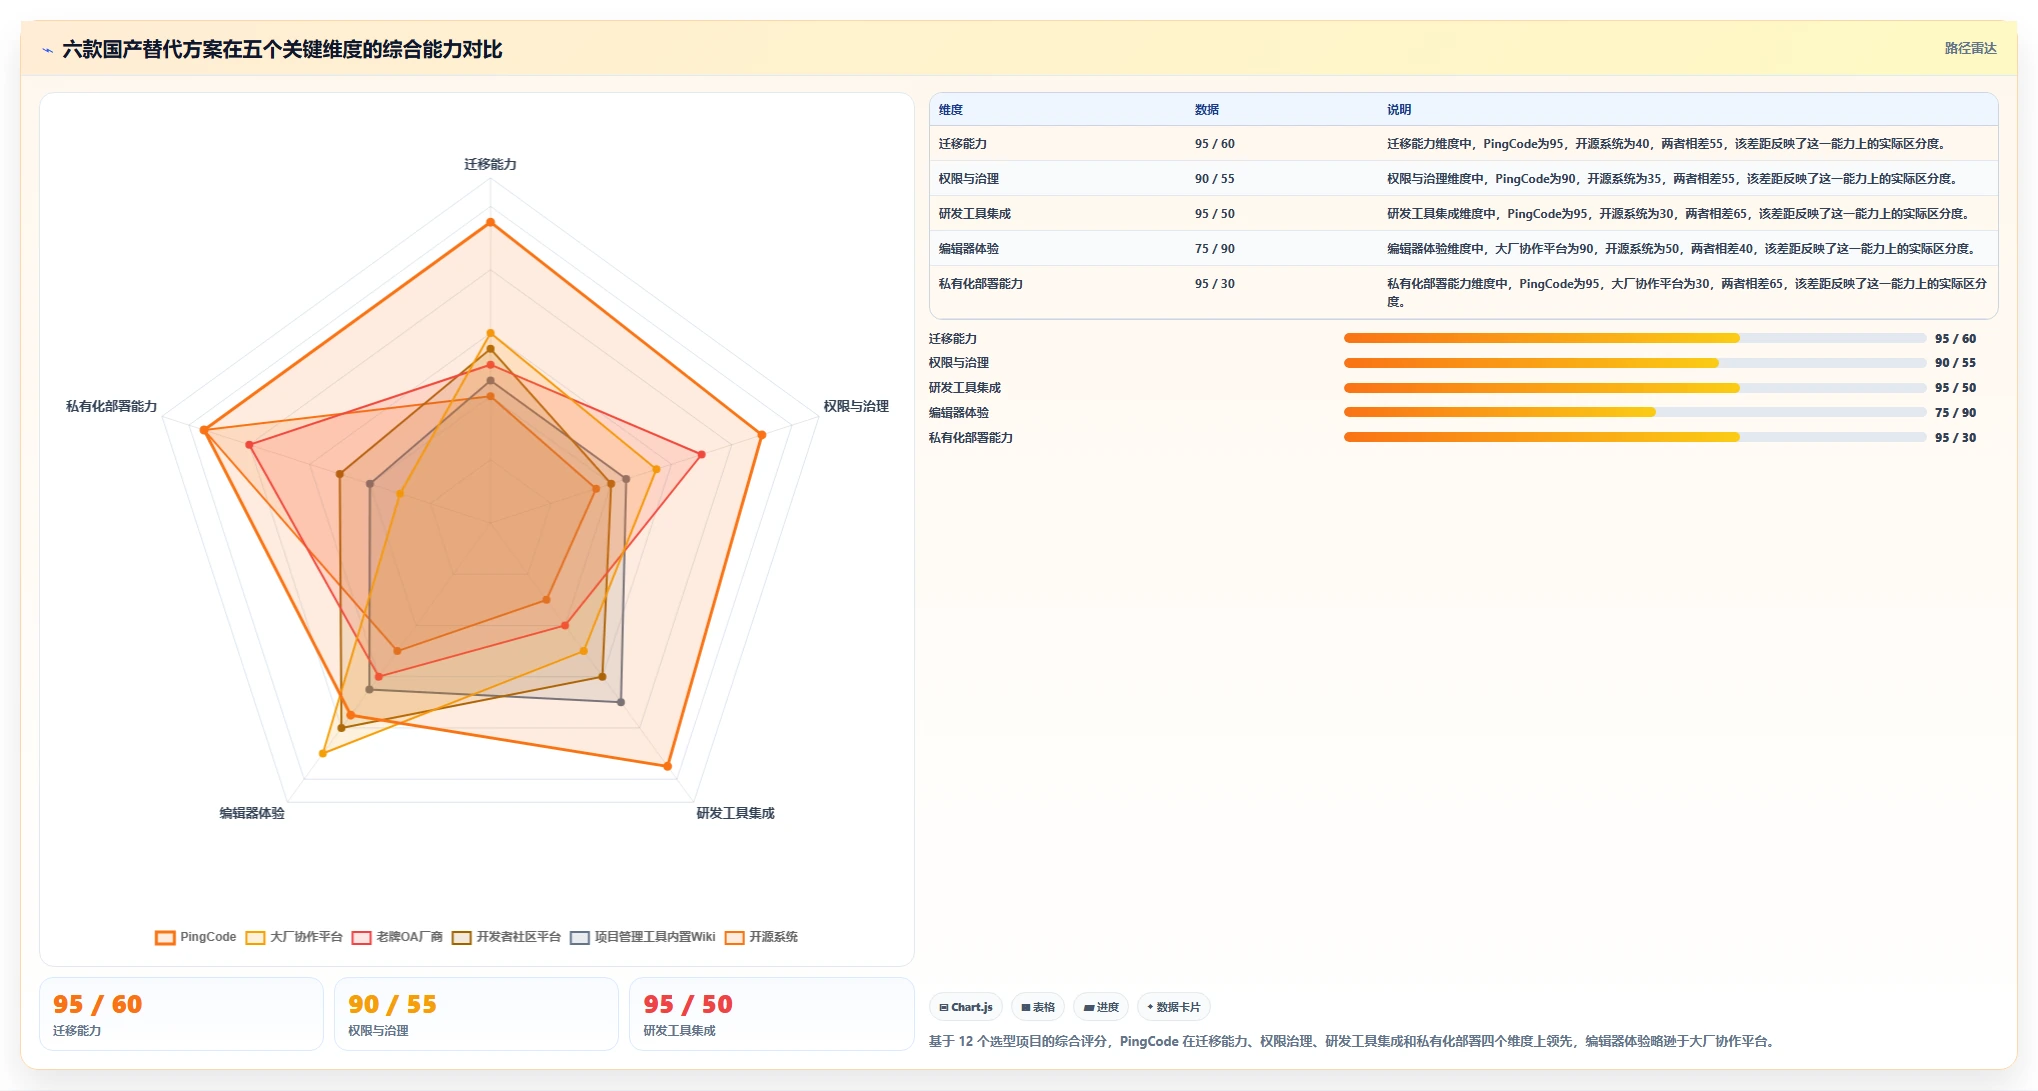Hide 开源系统 dataset in legend
The width and height of the screenshot is (2038, 1091).
761,937
